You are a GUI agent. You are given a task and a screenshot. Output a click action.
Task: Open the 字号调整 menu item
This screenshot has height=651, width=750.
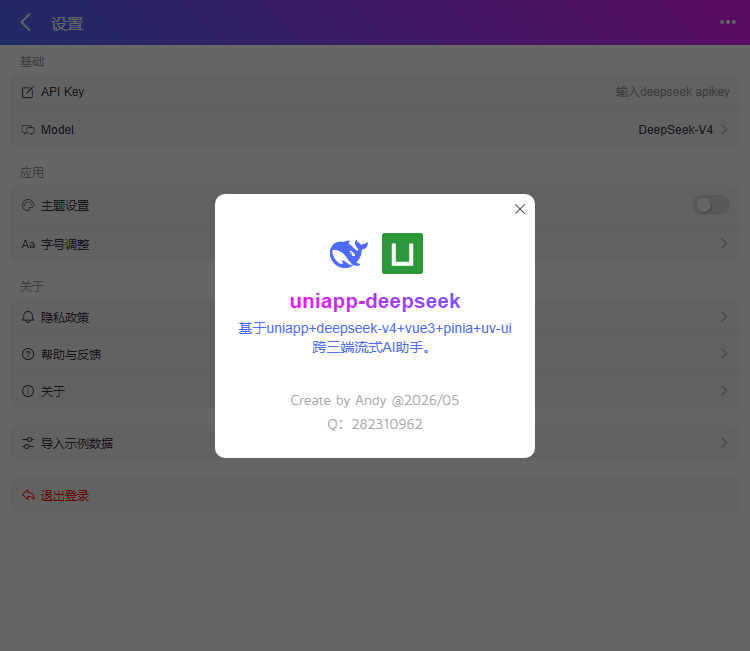tap(375, 244)
